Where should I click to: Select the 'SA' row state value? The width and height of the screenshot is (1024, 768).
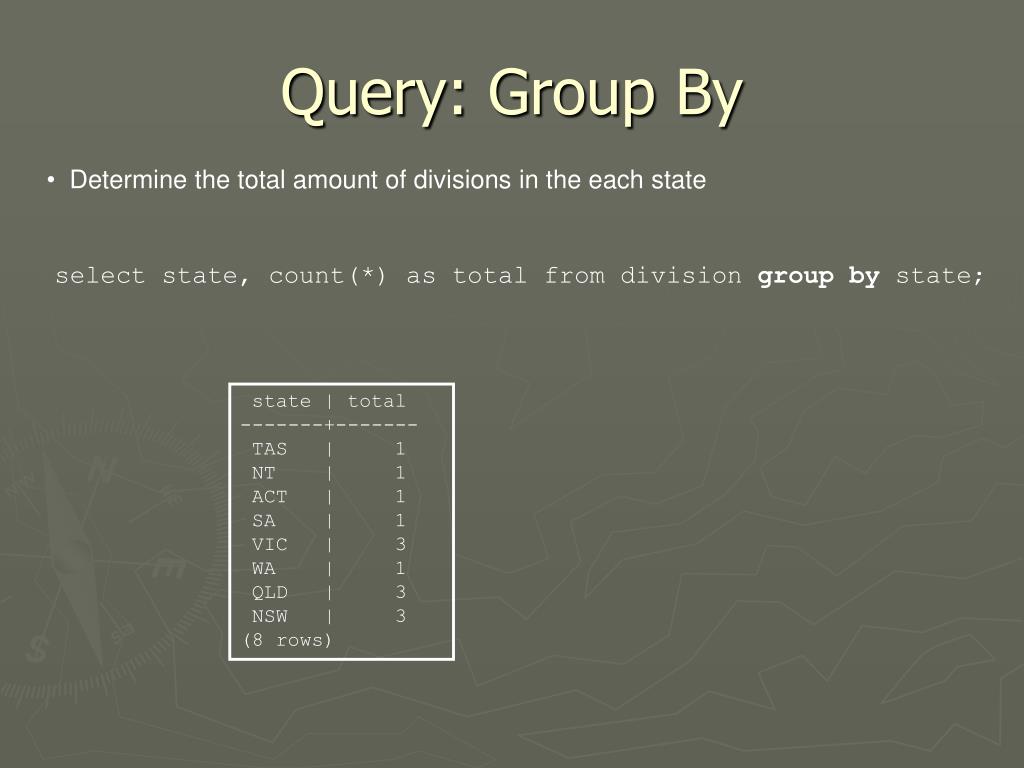(x=264, y=520)
